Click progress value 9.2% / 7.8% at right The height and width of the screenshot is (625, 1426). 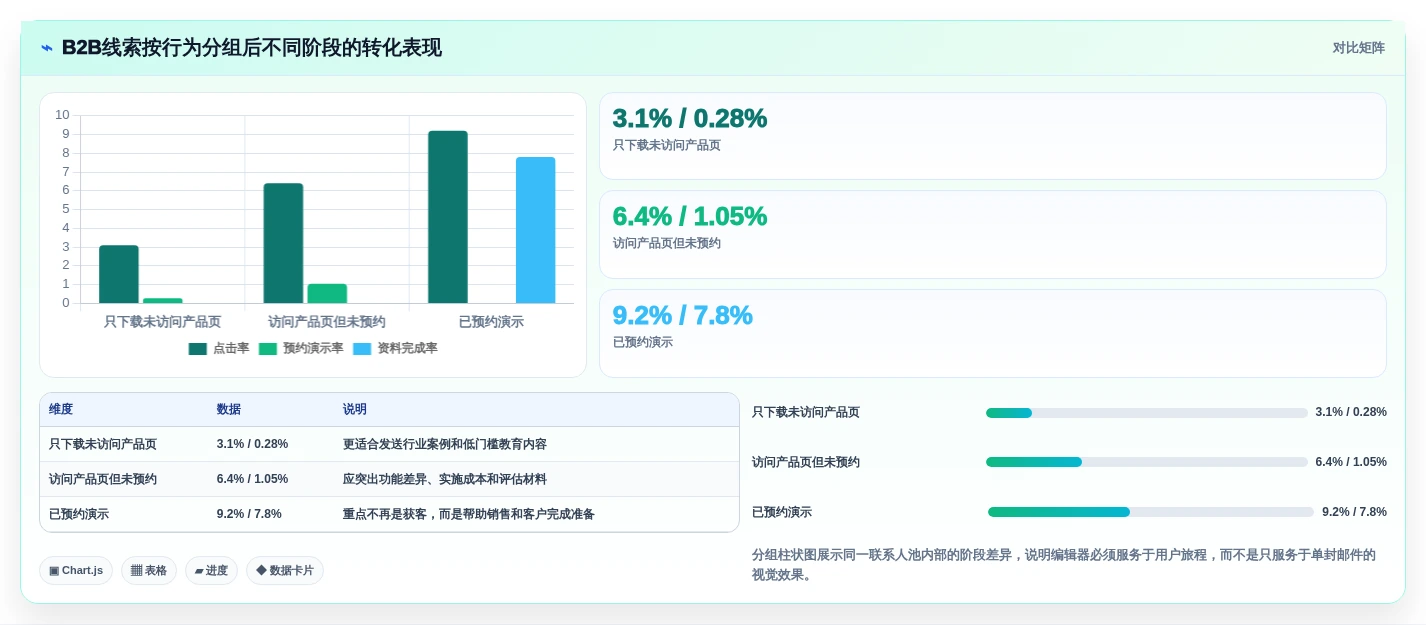coord(1354,512)
